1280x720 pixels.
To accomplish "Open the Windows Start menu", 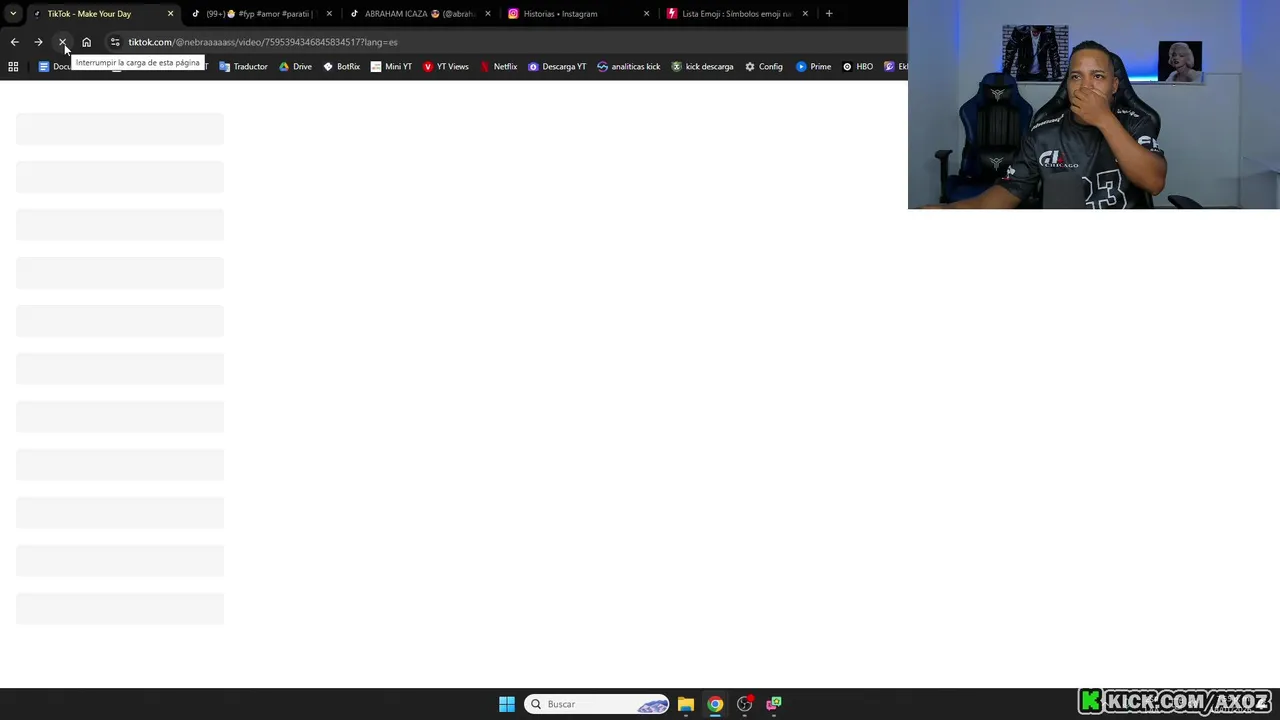I will [x=507, y=704].
